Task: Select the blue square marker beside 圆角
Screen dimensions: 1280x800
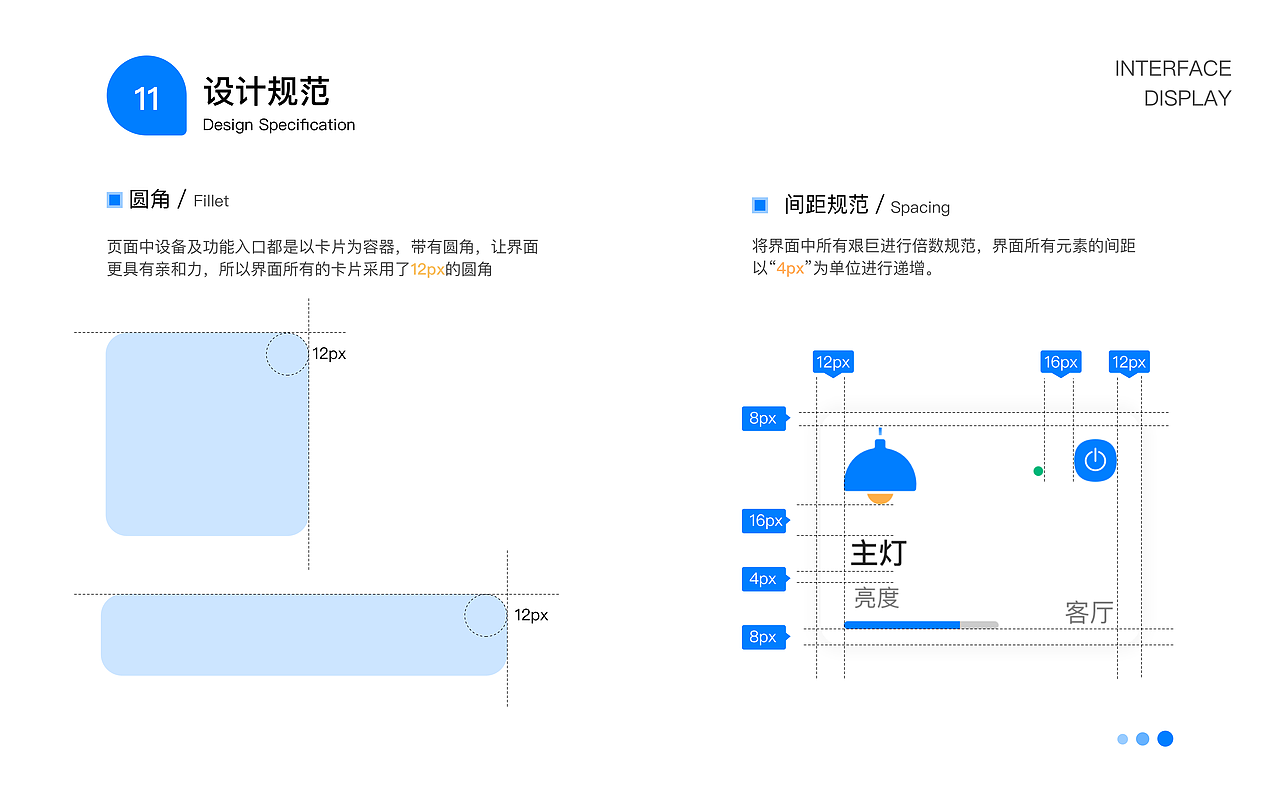Action: click(x=114, y=199)
